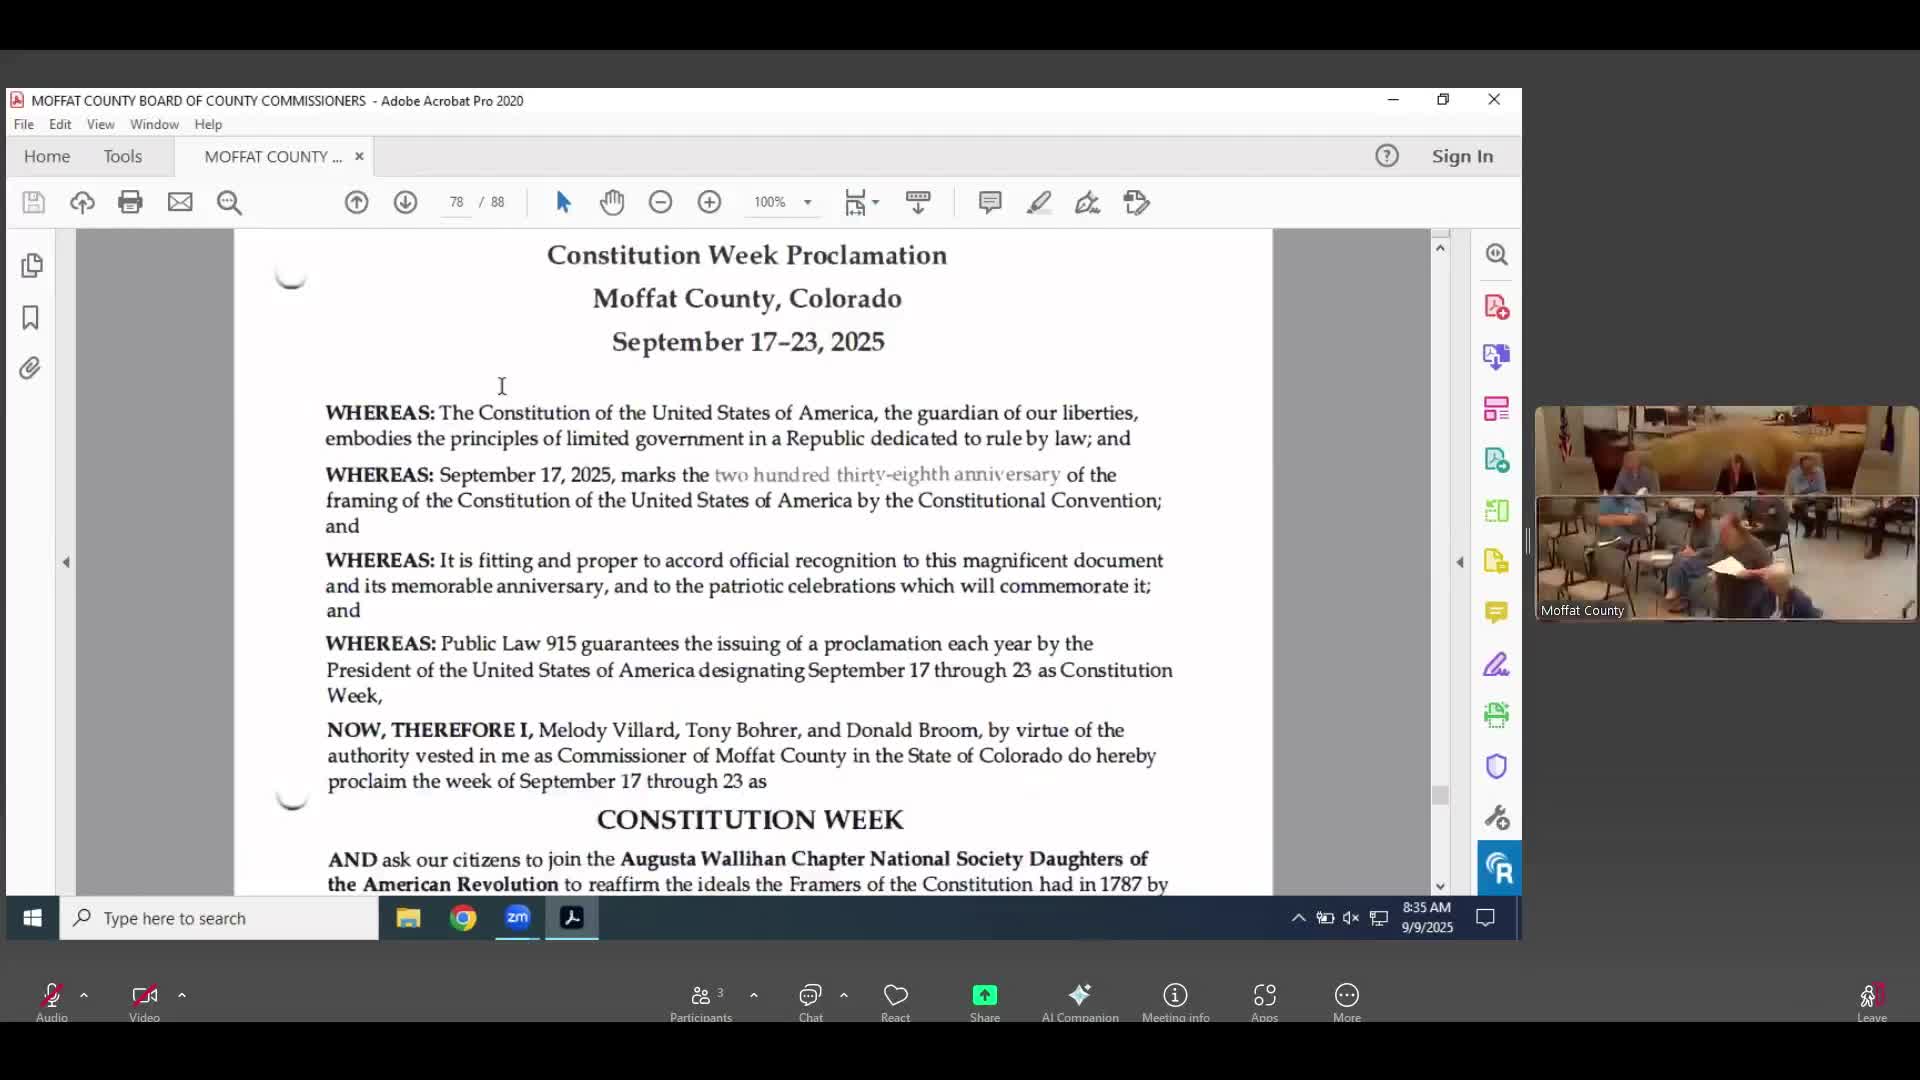1920x1080 pixels.
Task: Start Zoom video camera
Action: (144, 996)
